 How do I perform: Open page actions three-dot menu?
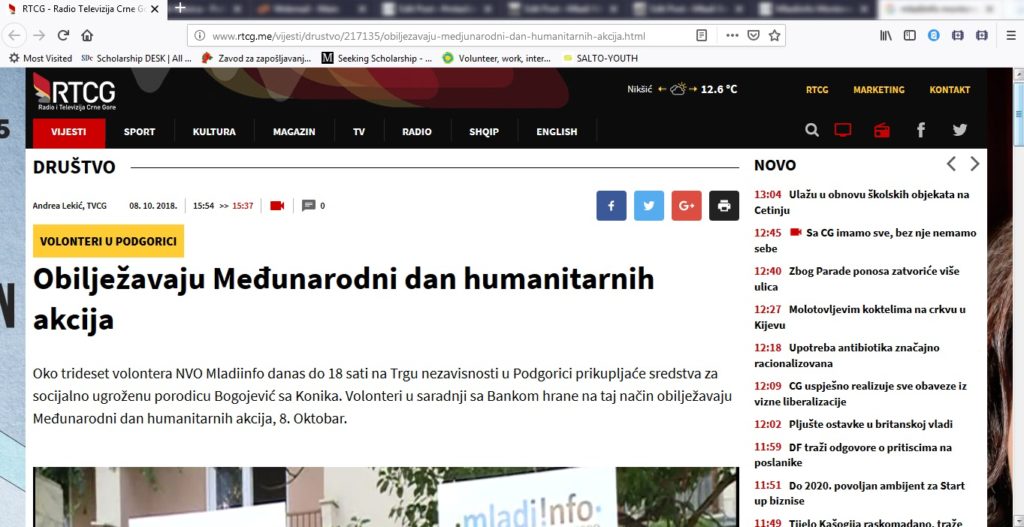click(x=732, y=35)
